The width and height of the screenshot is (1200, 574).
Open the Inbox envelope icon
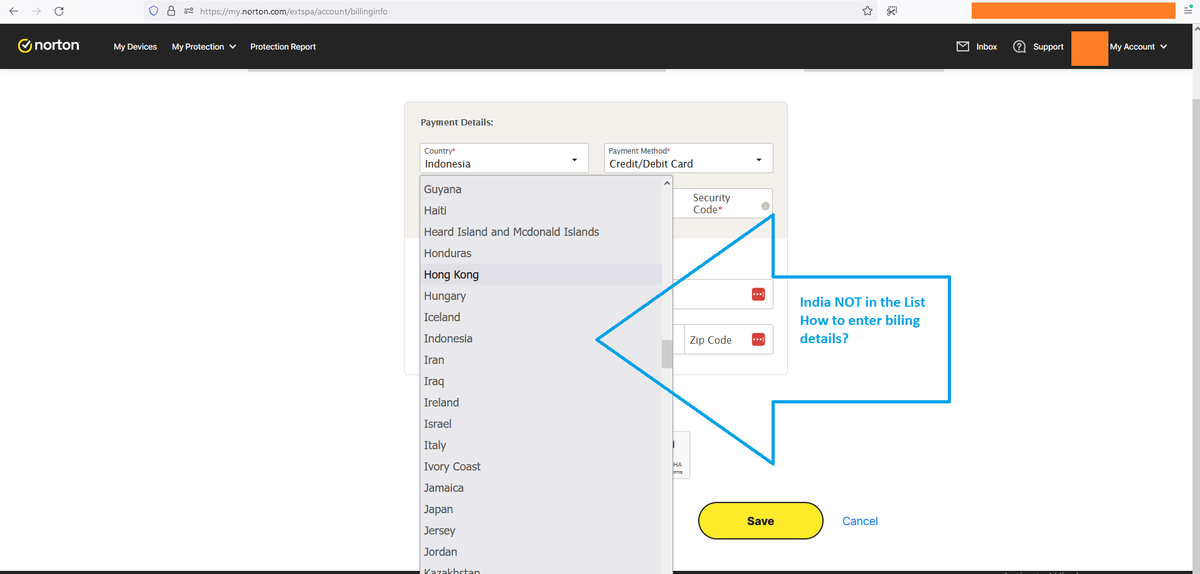(x=963, y=46)
